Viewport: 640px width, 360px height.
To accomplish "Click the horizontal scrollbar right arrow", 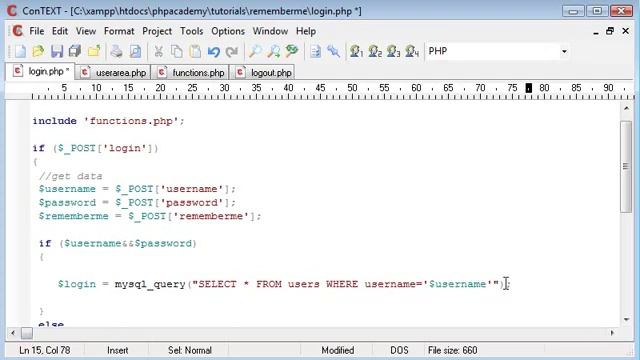I will 612,333.
